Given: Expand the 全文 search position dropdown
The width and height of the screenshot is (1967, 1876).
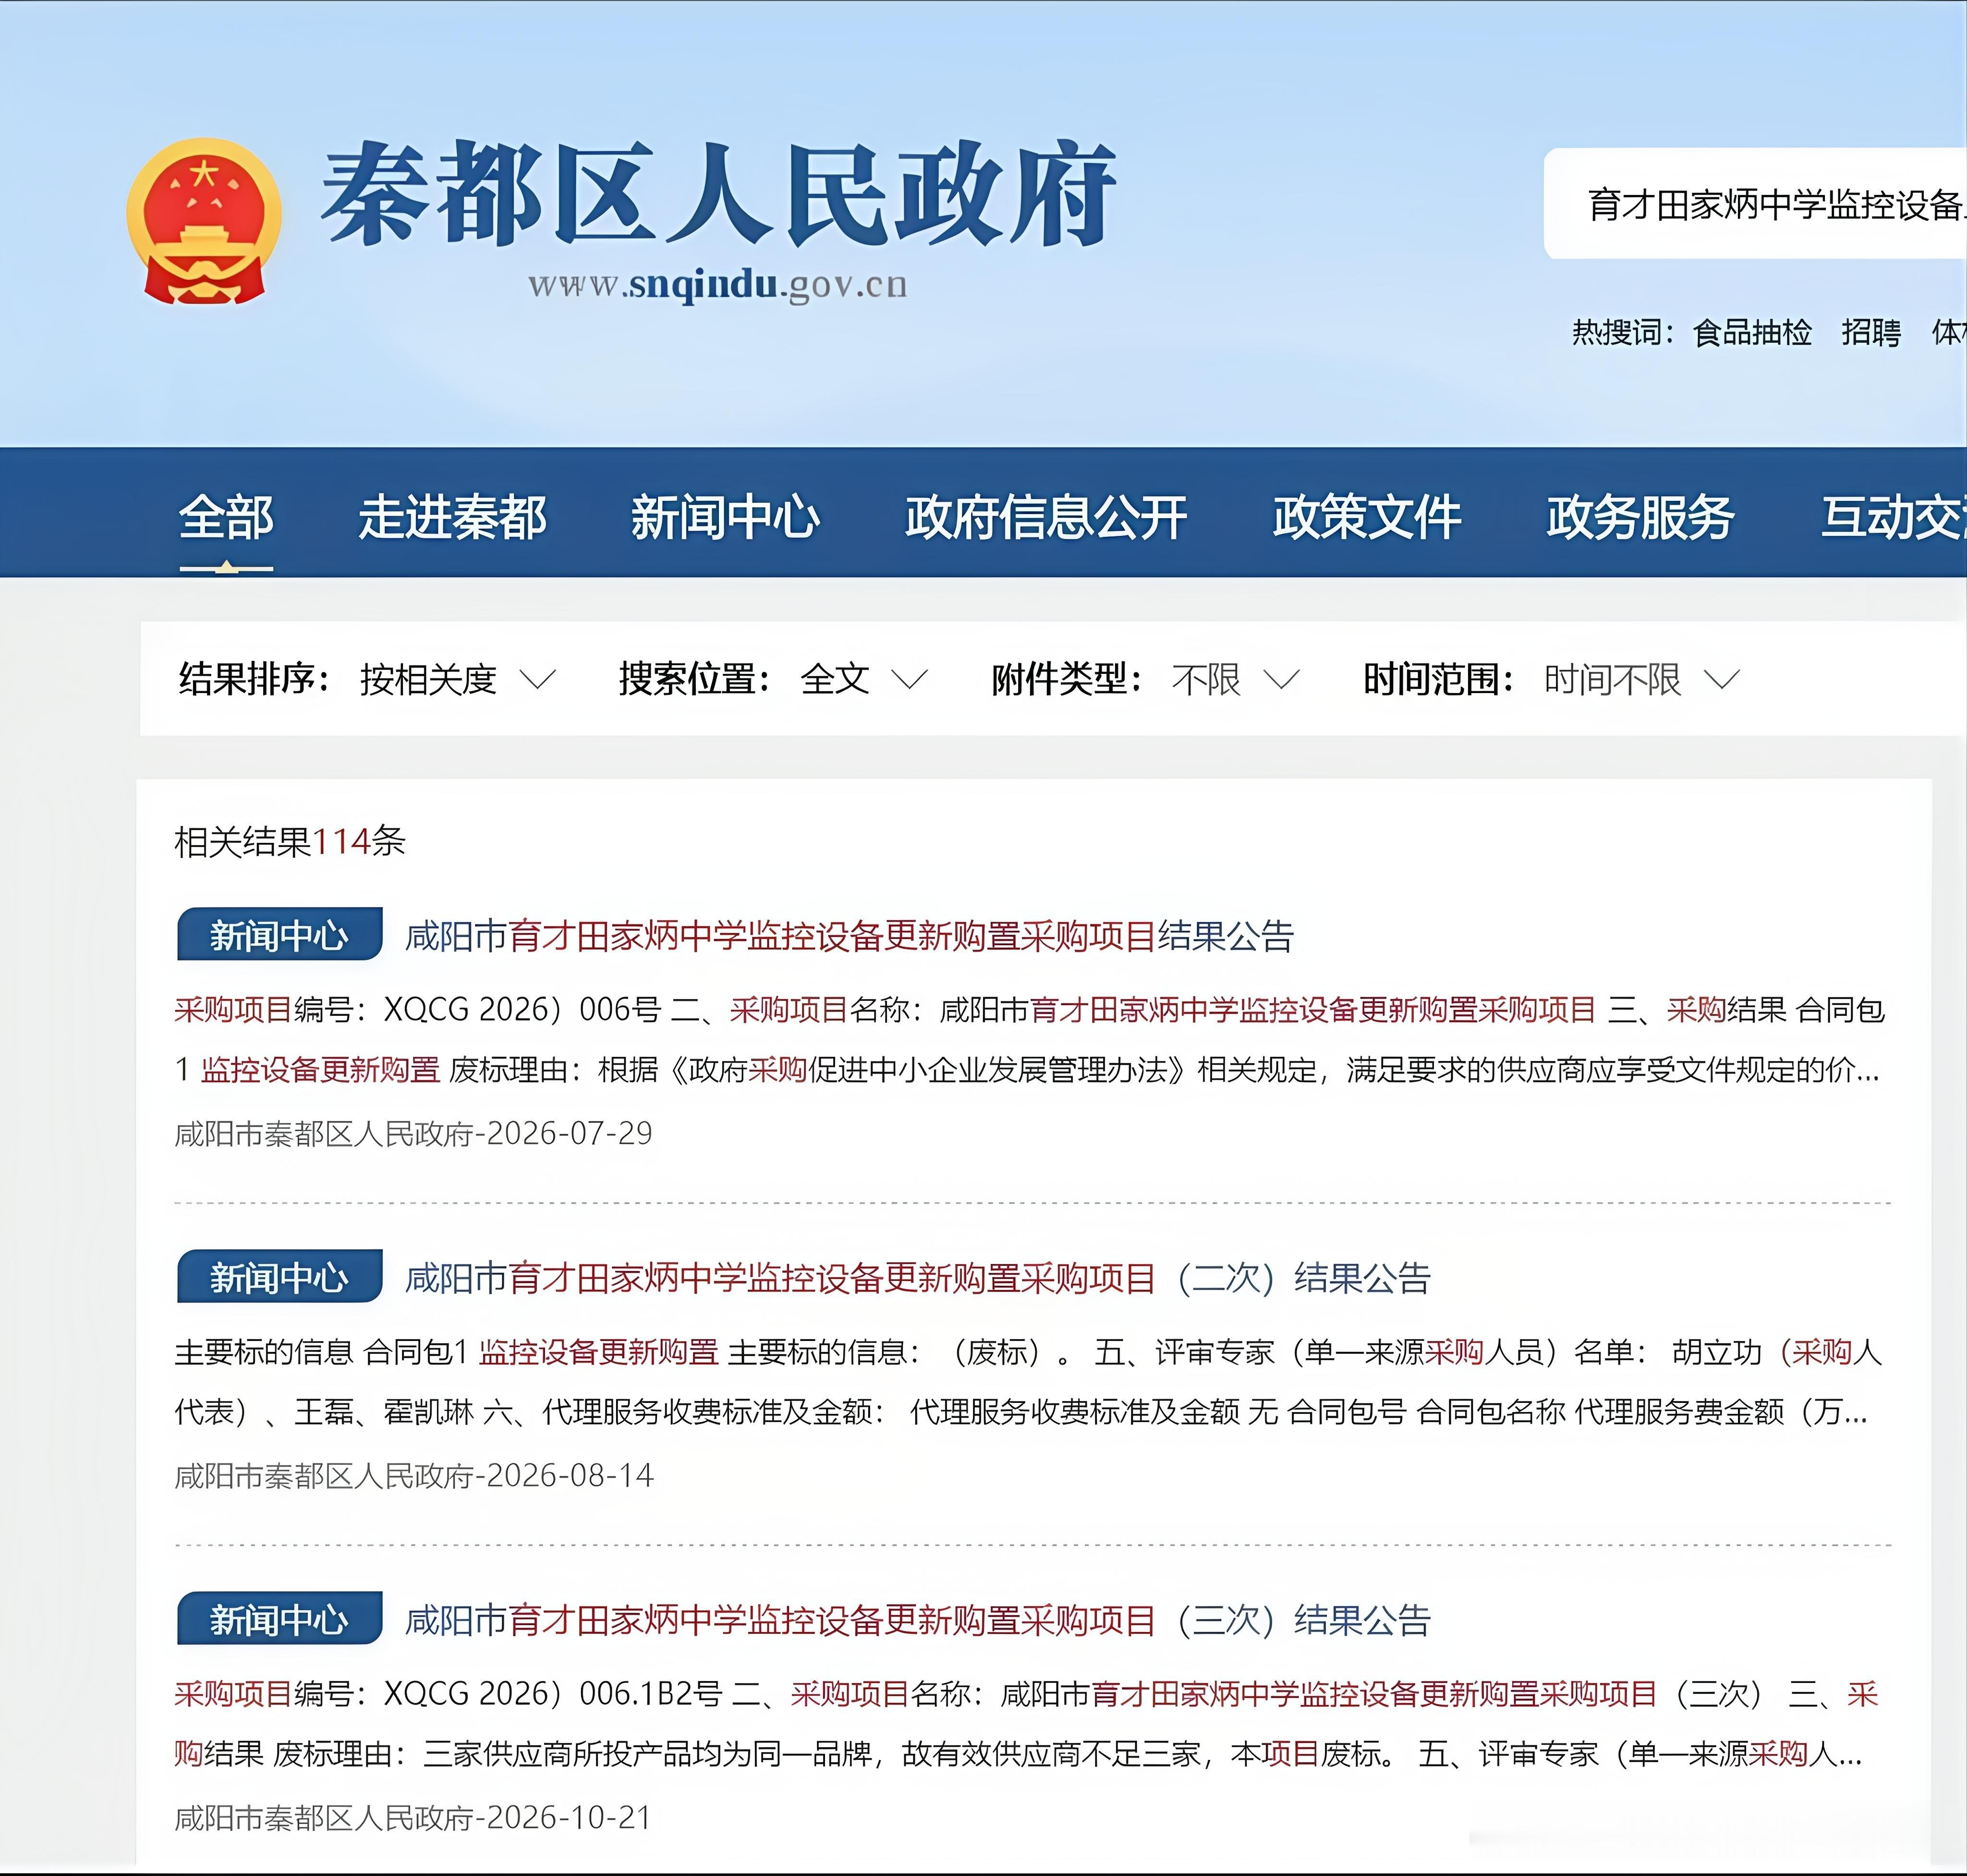Looking at the screenshot, I should (x=864, y=680).
